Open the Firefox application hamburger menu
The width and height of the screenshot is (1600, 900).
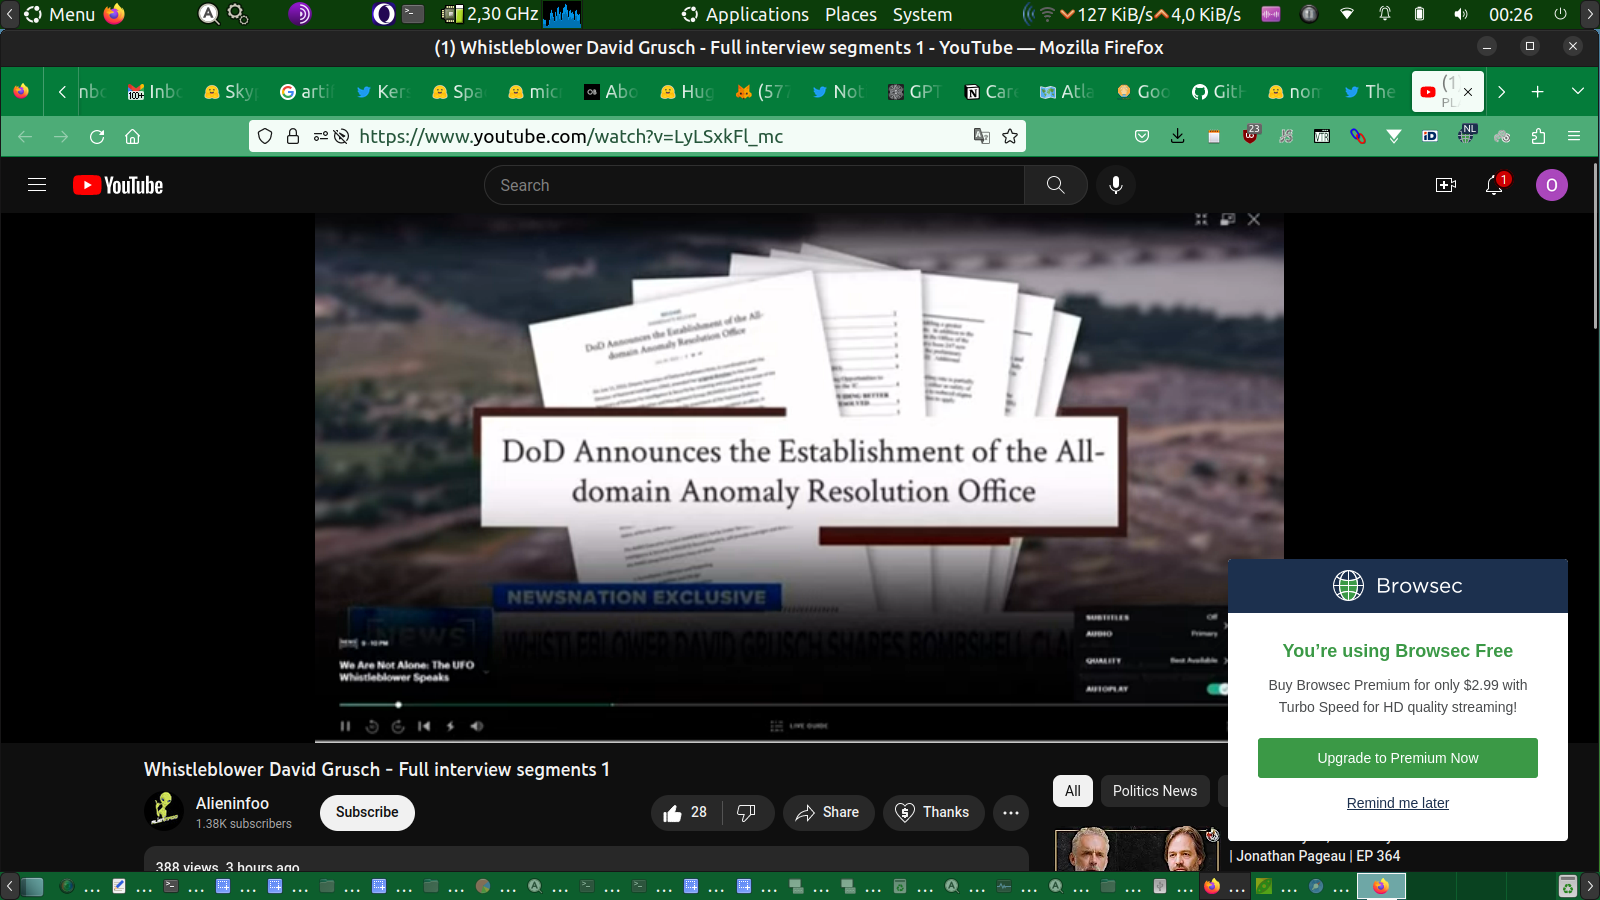(1574, 137)
